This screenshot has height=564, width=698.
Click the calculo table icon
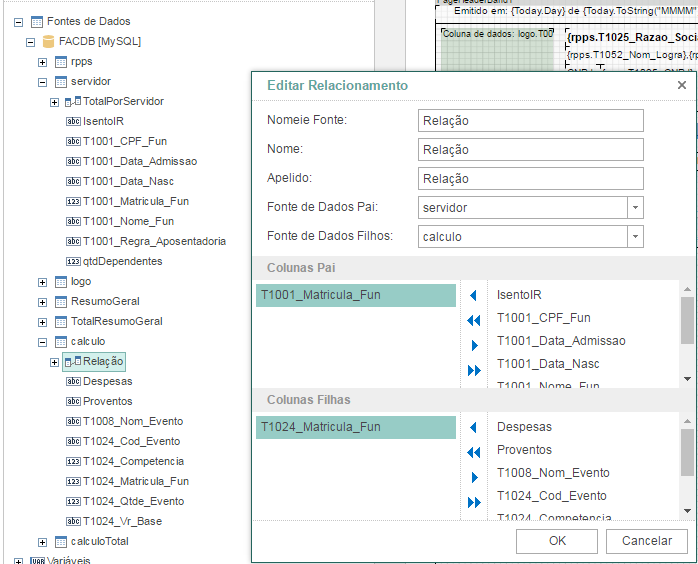(x=61, y=342)
